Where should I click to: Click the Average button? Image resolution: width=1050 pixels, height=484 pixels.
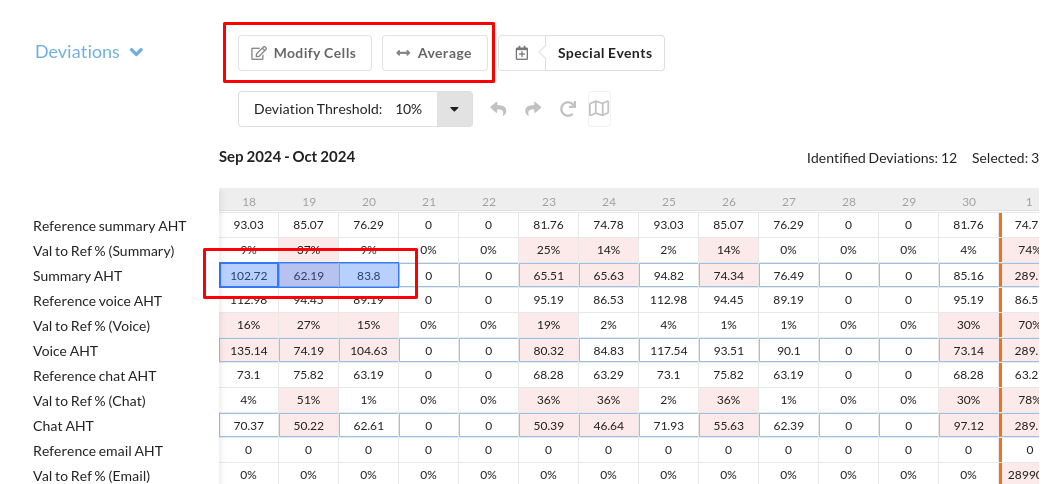434,53
